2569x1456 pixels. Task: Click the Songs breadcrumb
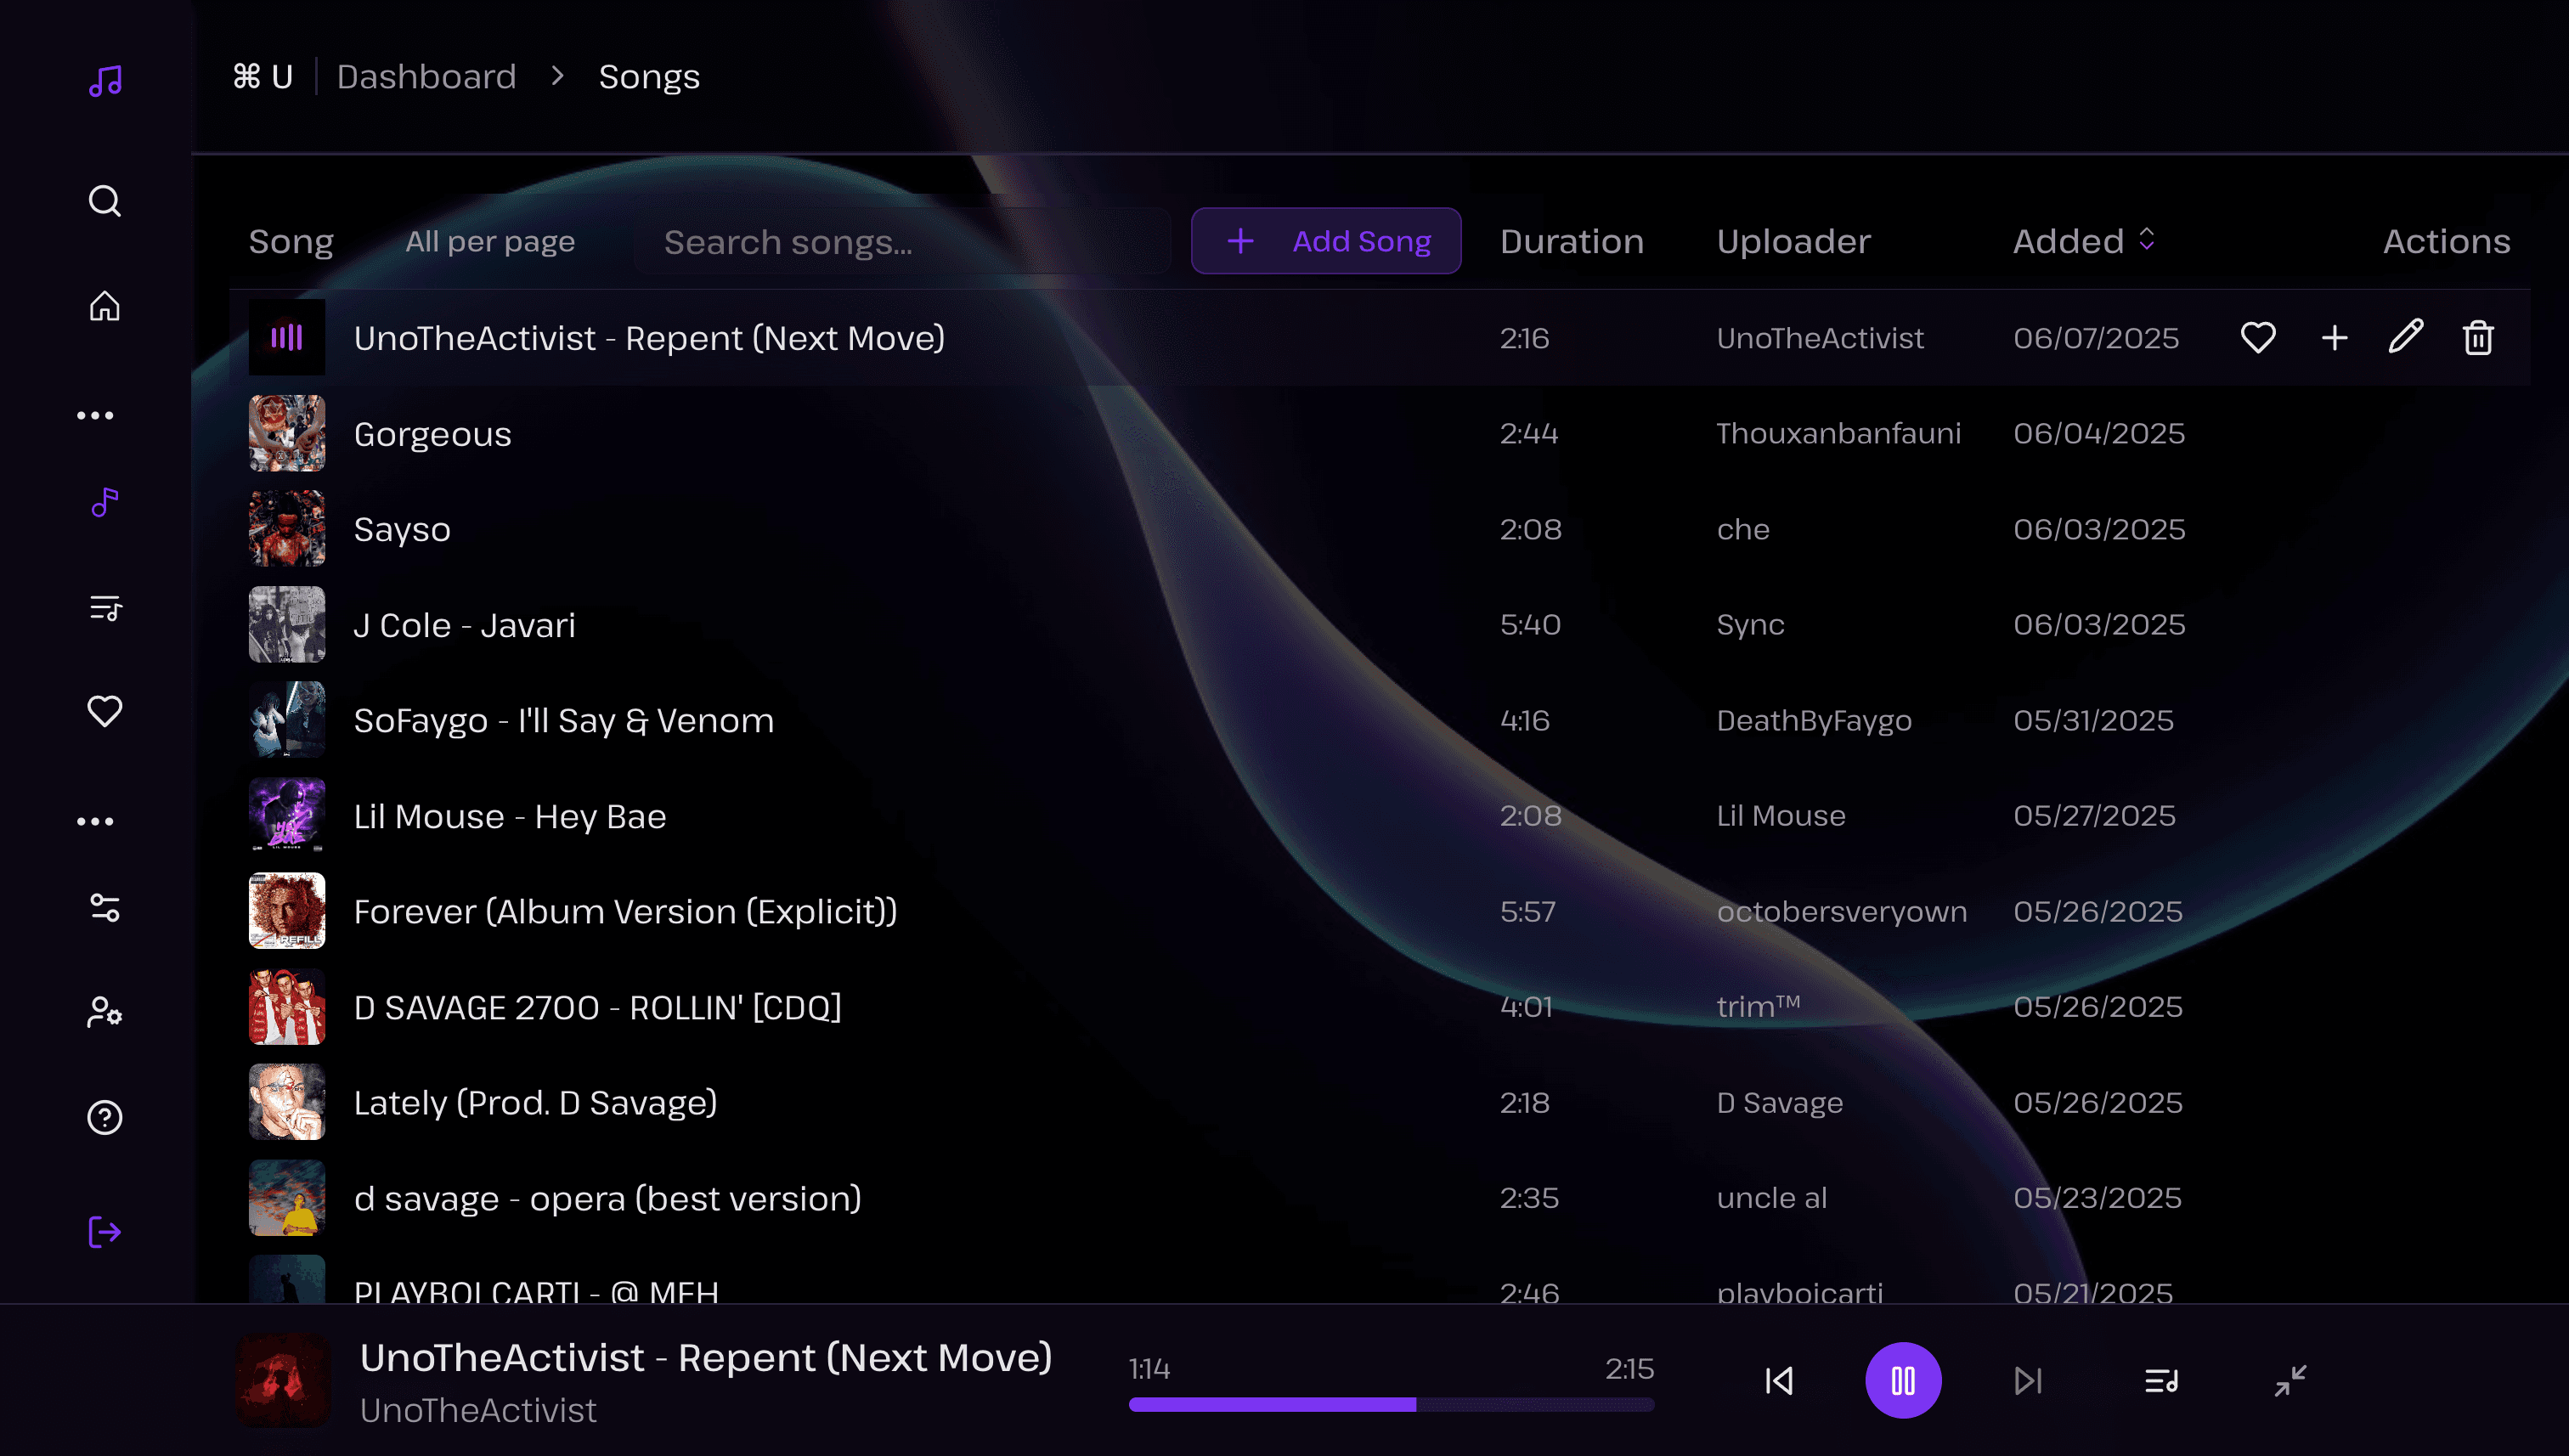point(649,76)
